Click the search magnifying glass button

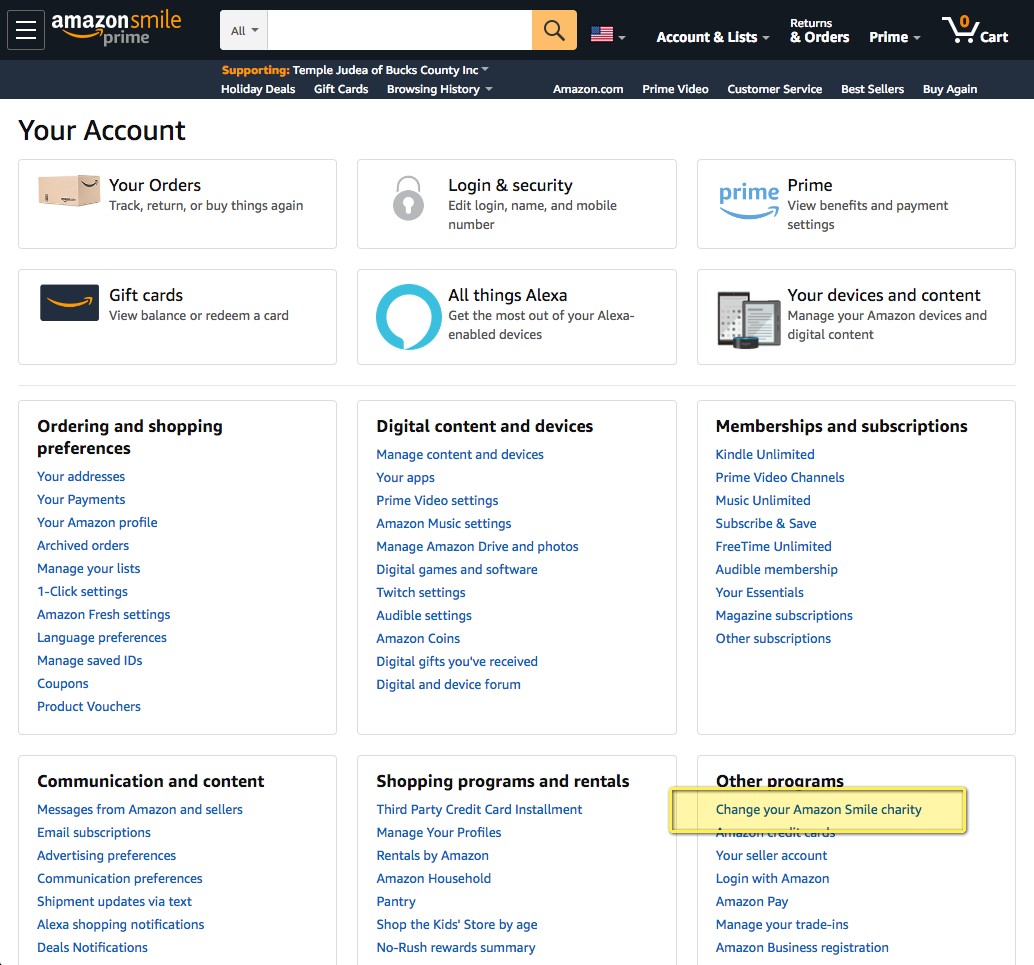554,31
